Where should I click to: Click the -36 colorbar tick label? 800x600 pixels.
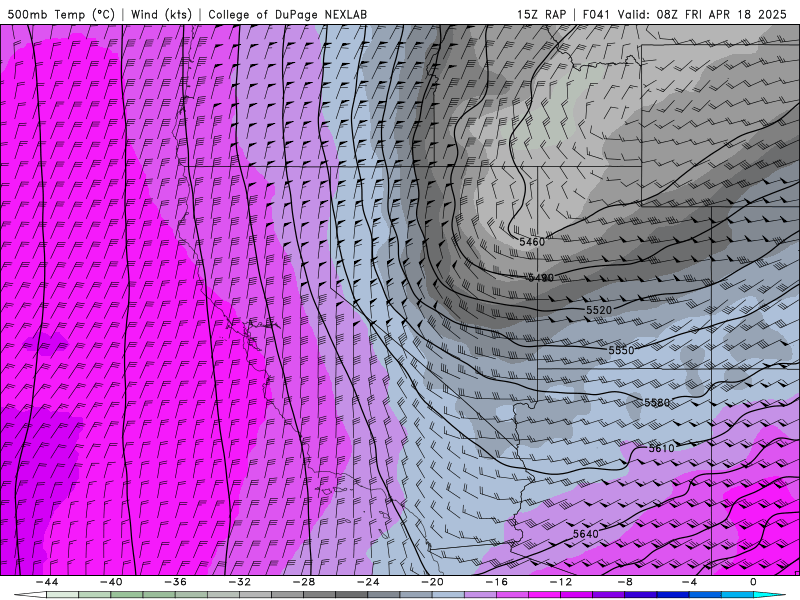176,582
